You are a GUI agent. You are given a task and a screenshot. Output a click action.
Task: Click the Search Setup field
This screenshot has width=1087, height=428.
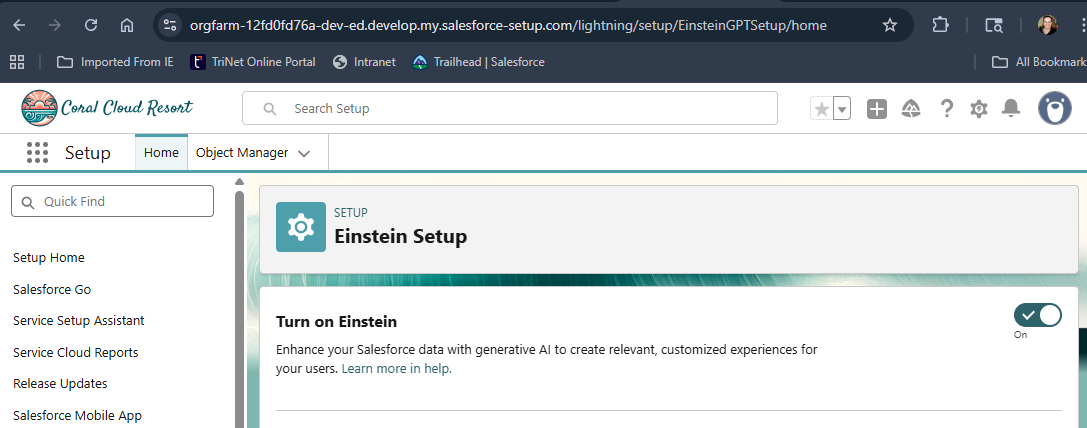[x=510, y=108]
